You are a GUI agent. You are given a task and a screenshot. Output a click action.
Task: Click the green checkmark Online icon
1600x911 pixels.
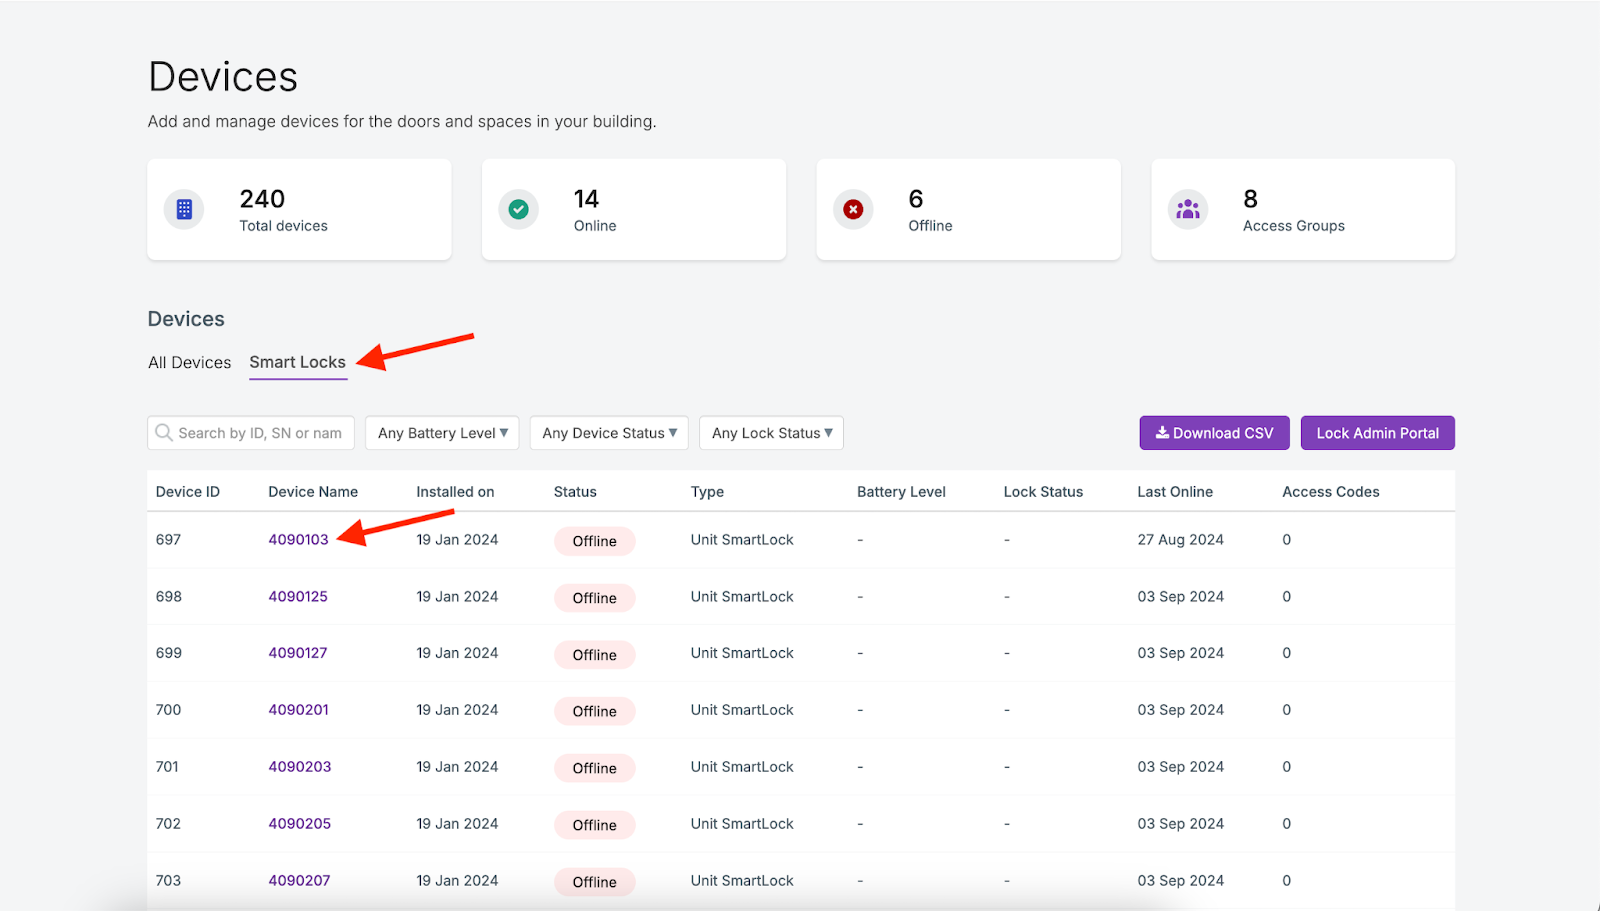pos(518,210)
